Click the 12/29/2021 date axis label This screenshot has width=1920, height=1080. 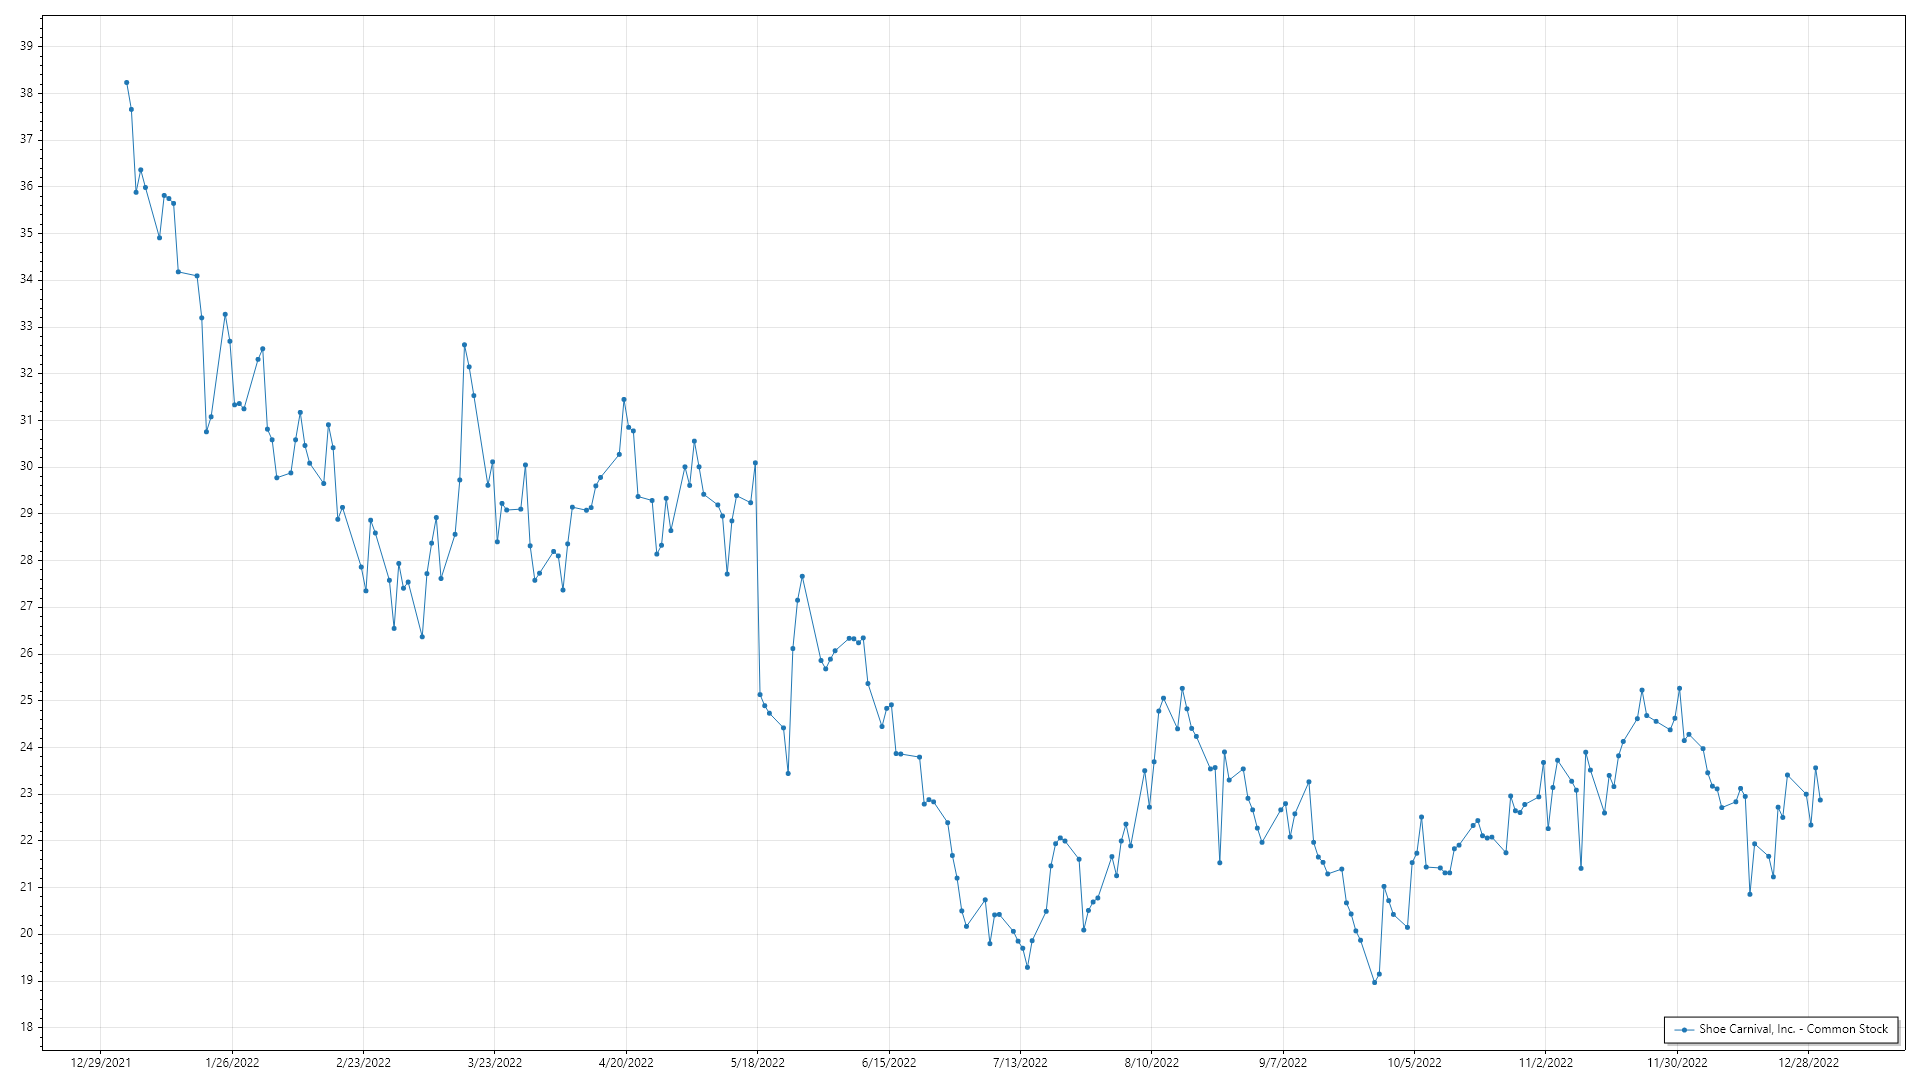pyautogui.click(x=100, y=1063)
